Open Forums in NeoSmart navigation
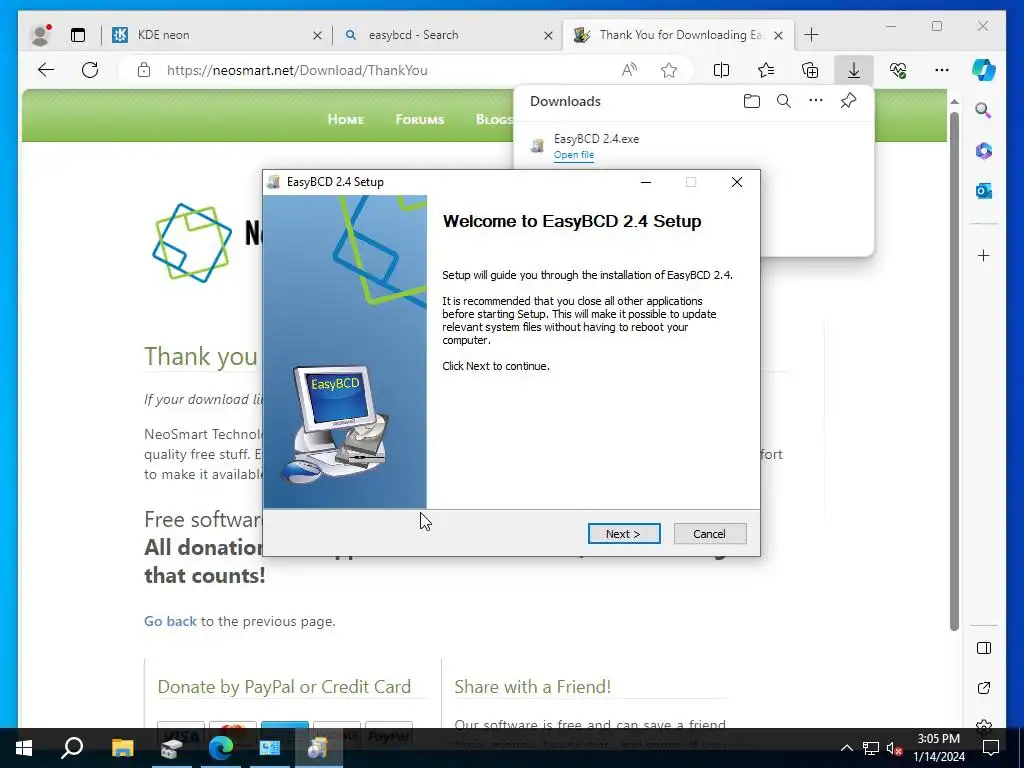This screenshot has height=768, width=1024. pos(419,119)
